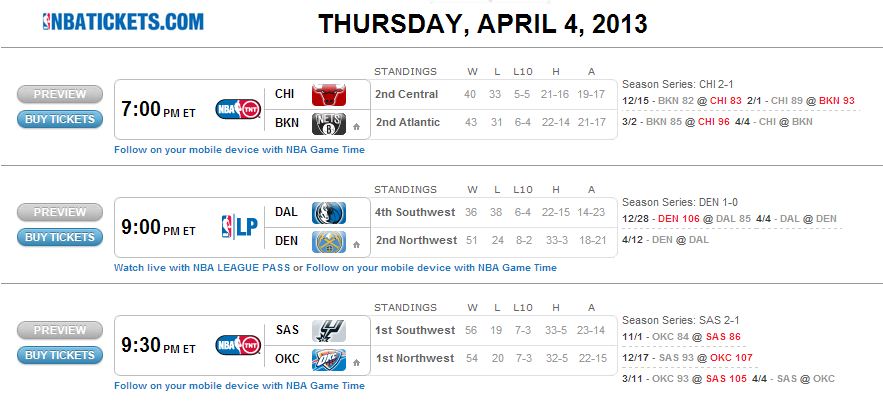Click the NBATickets.com logo
Image resolution: width=883 pixels, height=405 pixels.
[x=123, y=21]
